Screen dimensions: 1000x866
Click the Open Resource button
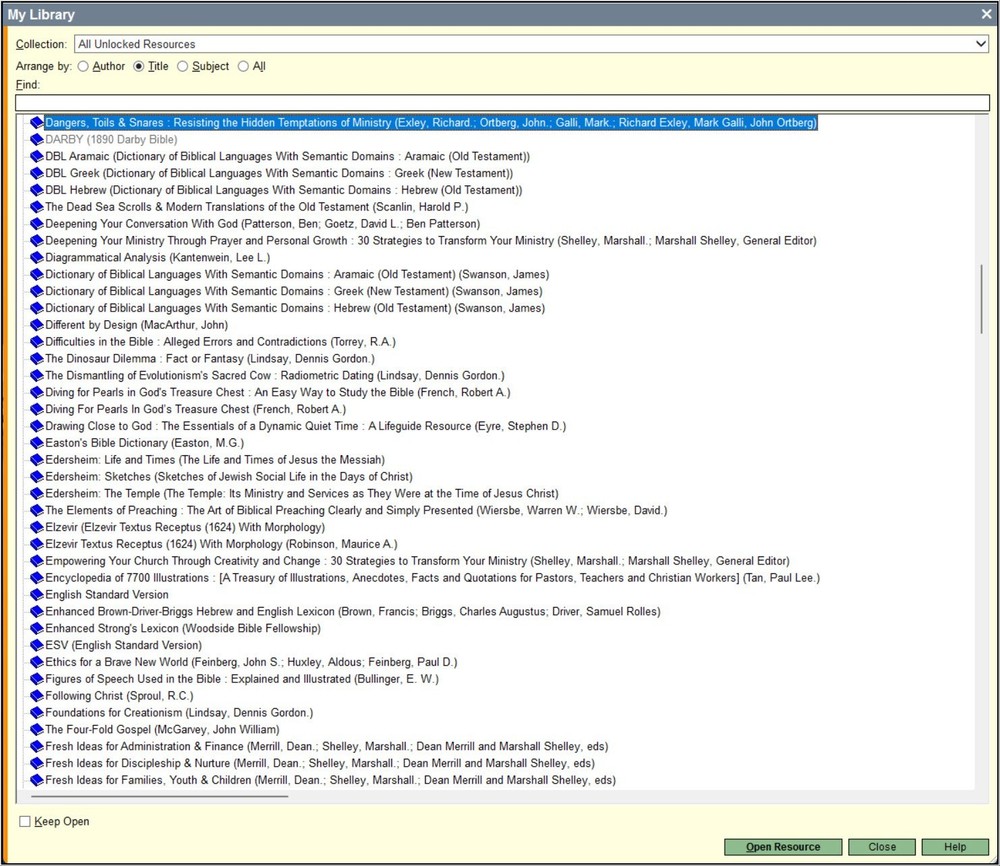pyautogui.click(x=783, y=847)
